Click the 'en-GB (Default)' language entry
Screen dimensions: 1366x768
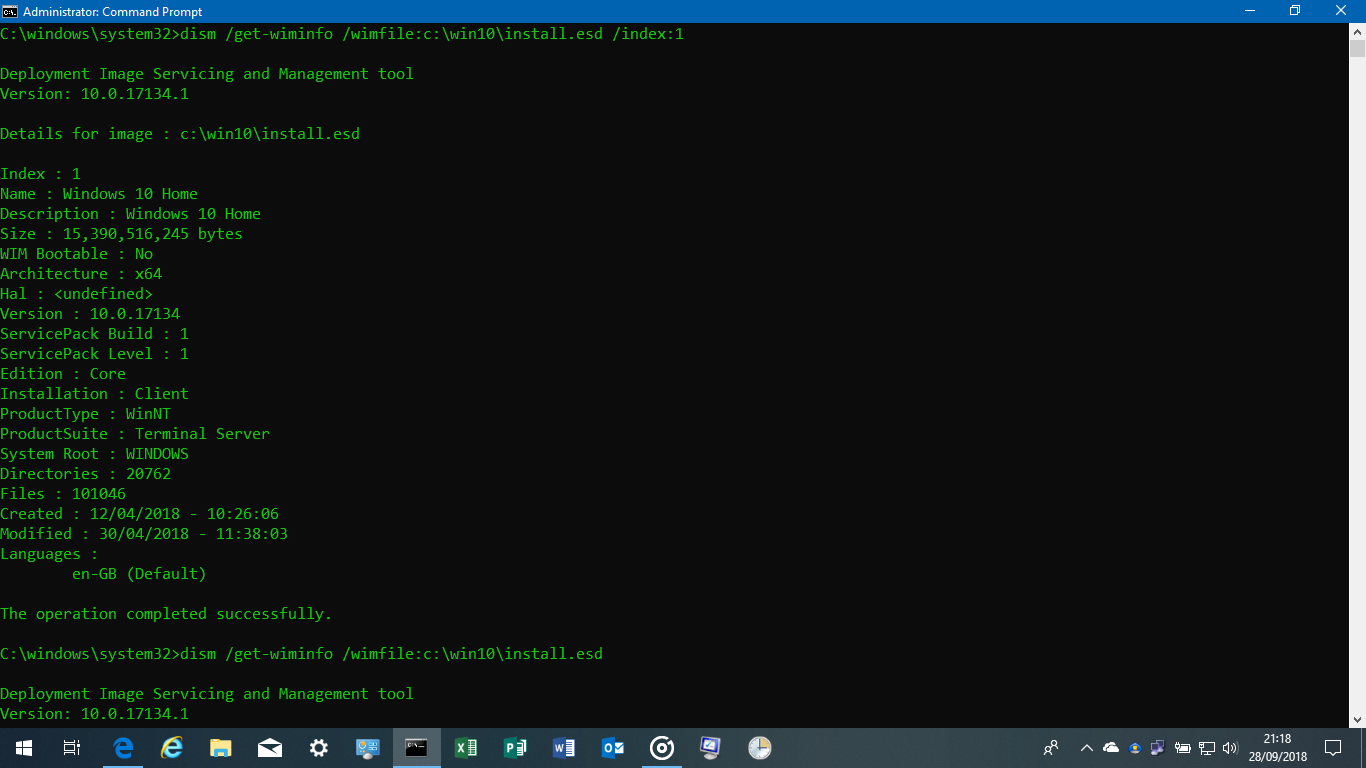pos(139,574)
